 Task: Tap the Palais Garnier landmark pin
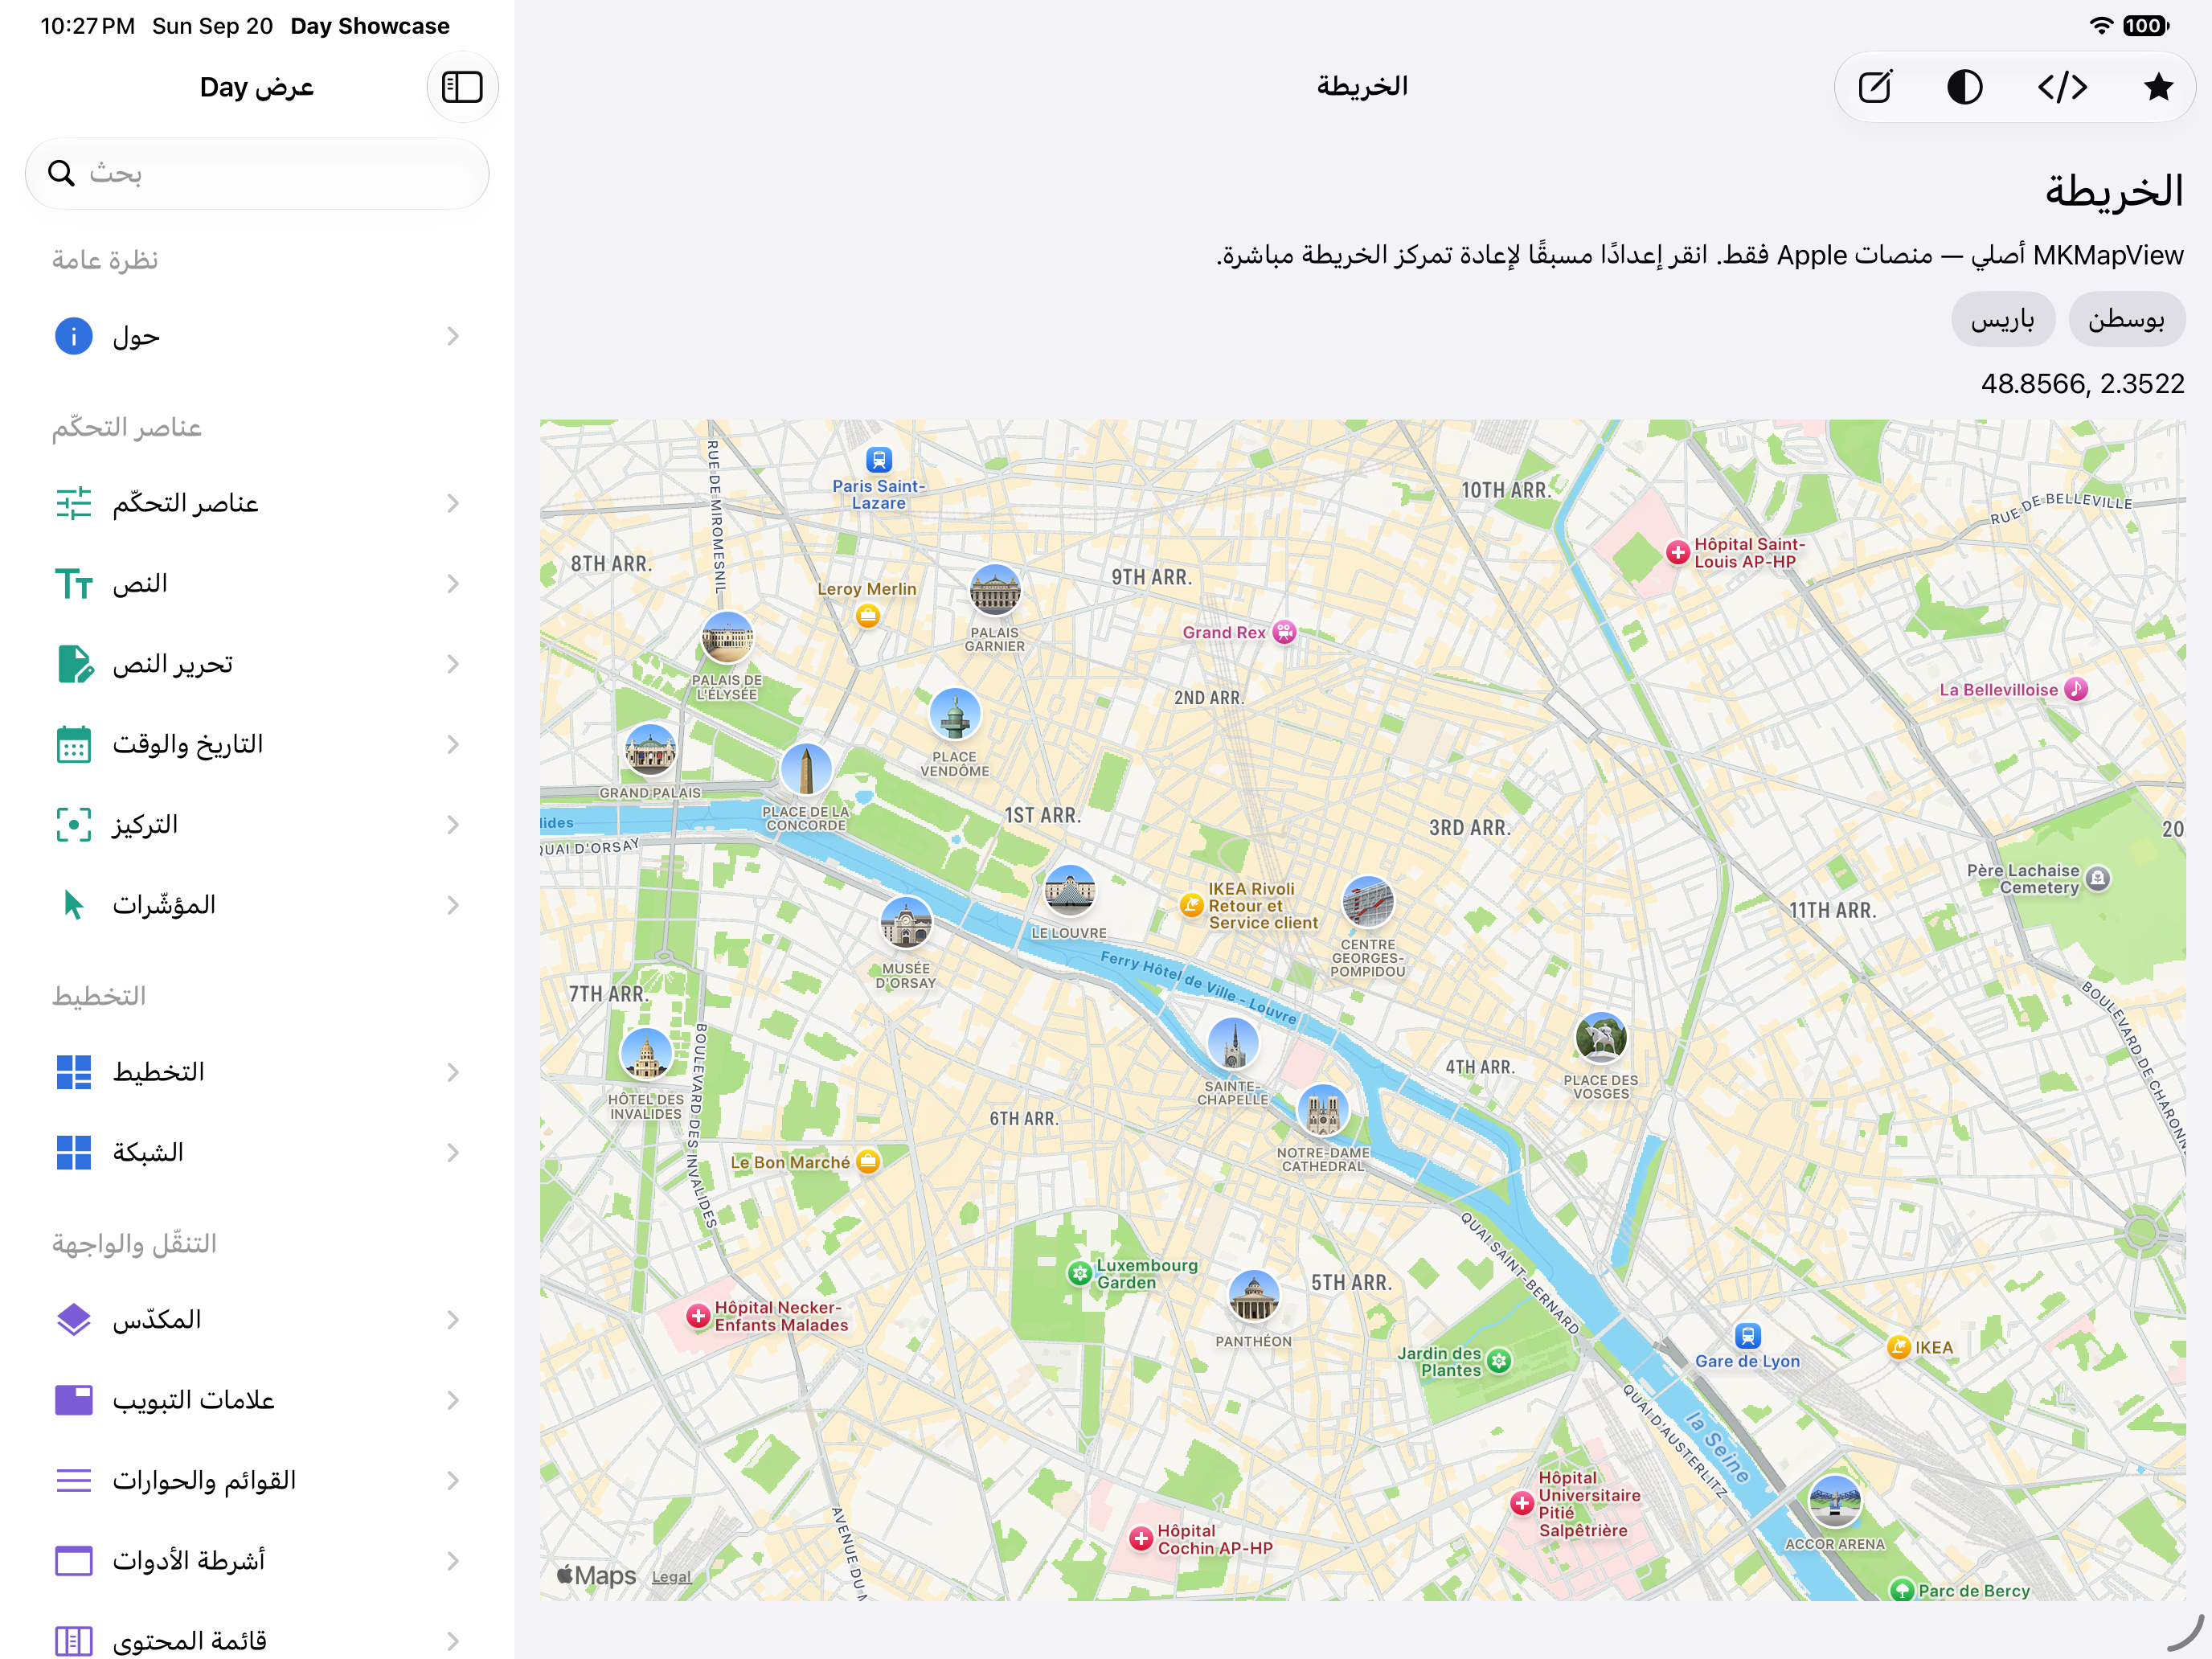995,590
